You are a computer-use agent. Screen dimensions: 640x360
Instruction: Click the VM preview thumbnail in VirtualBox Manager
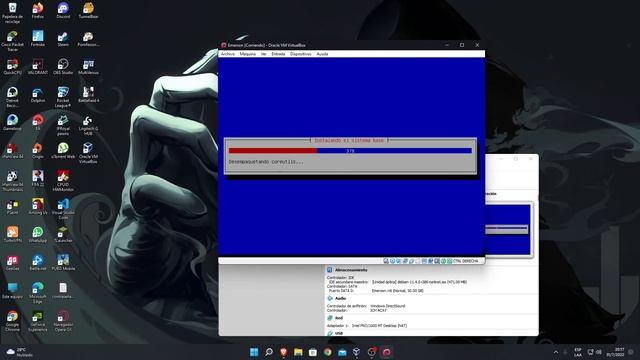pos(509,230)
